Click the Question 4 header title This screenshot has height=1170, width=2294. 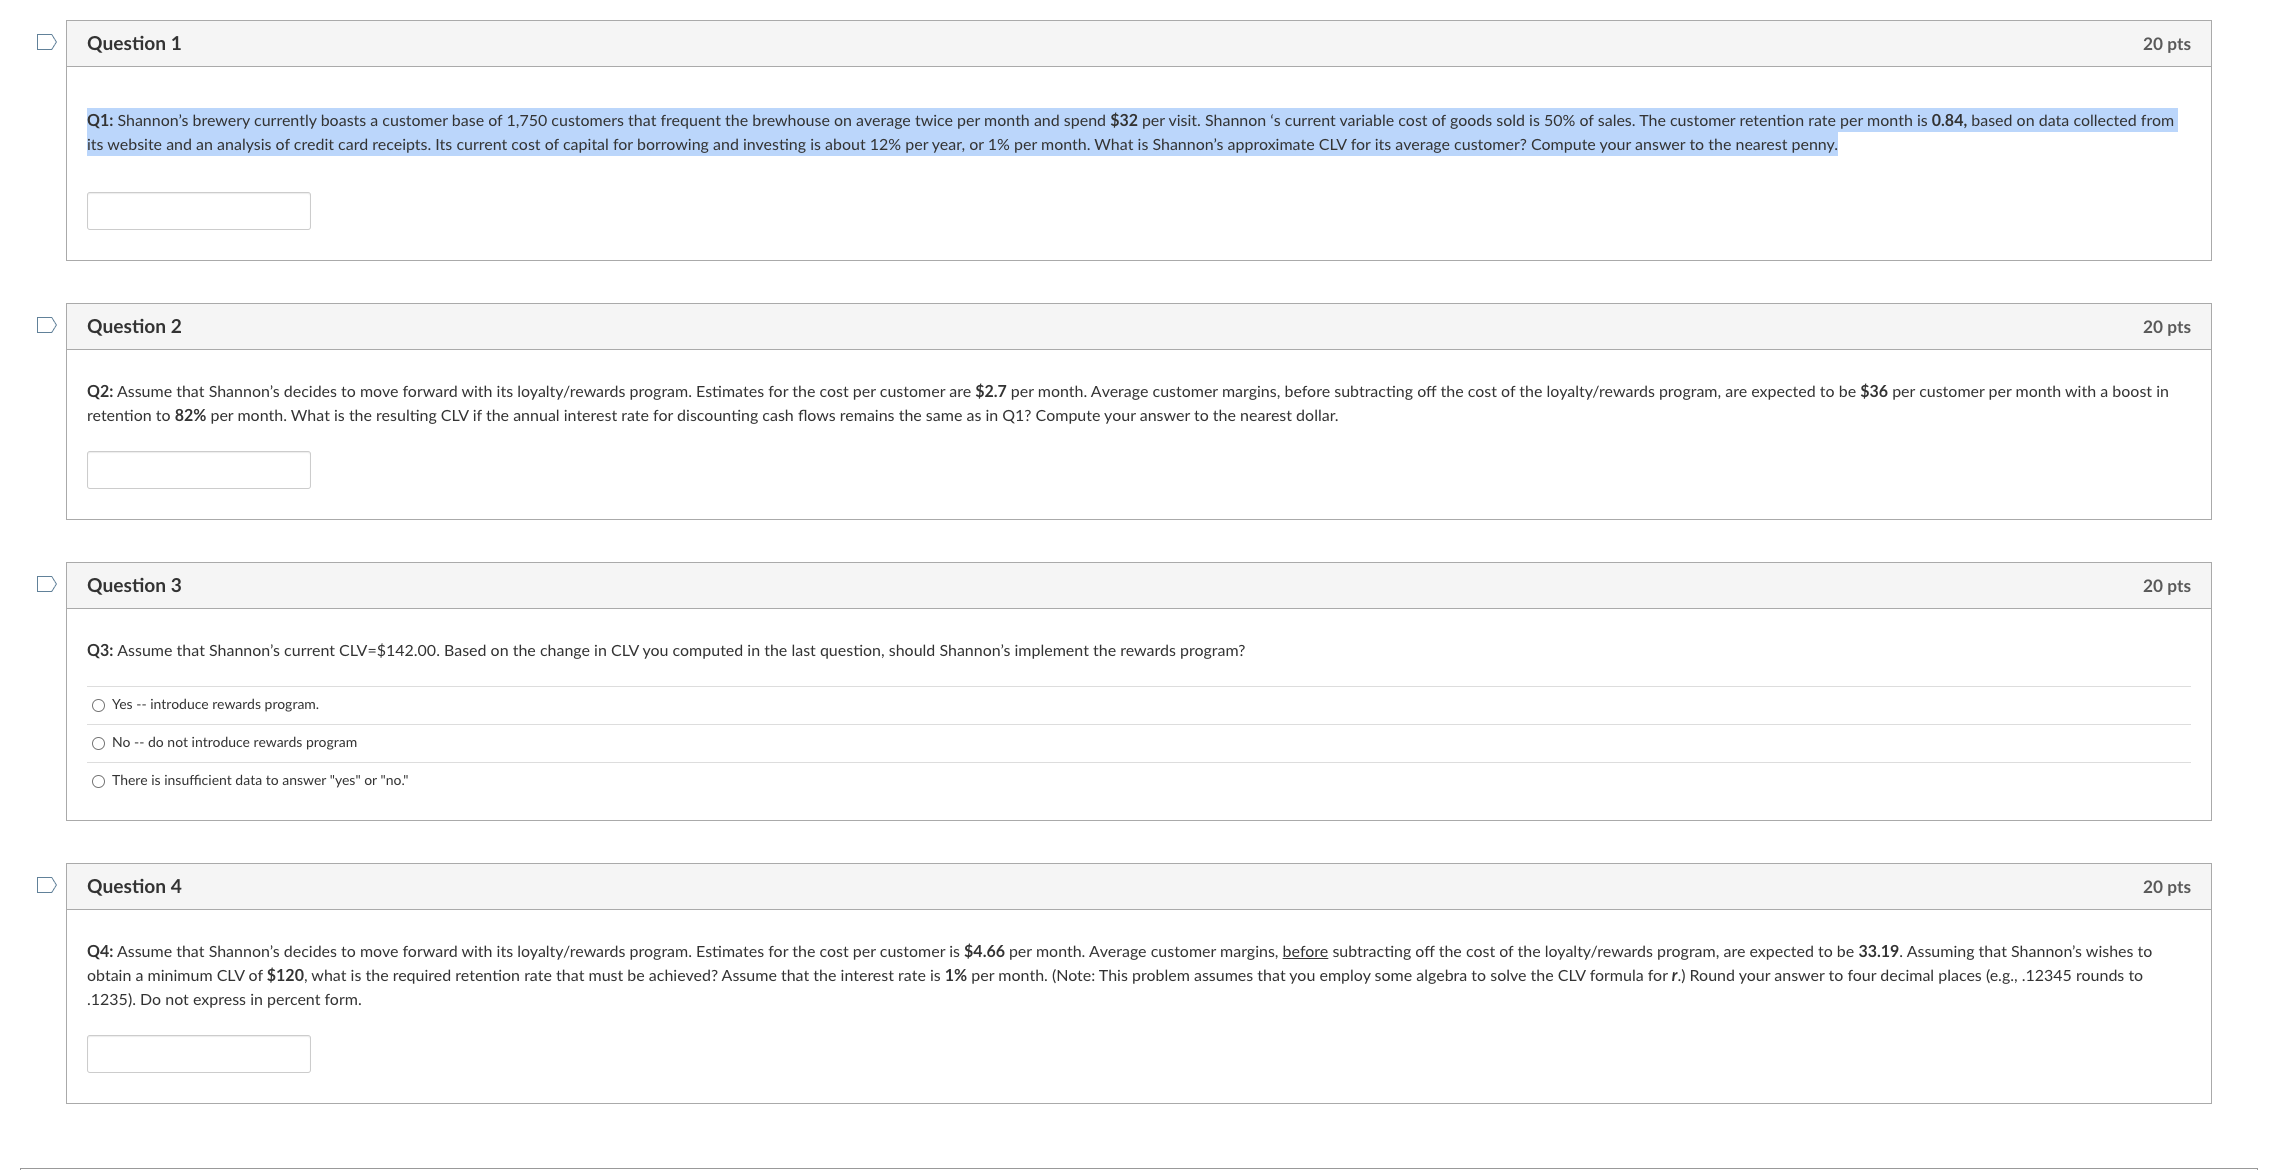(134, 886)
